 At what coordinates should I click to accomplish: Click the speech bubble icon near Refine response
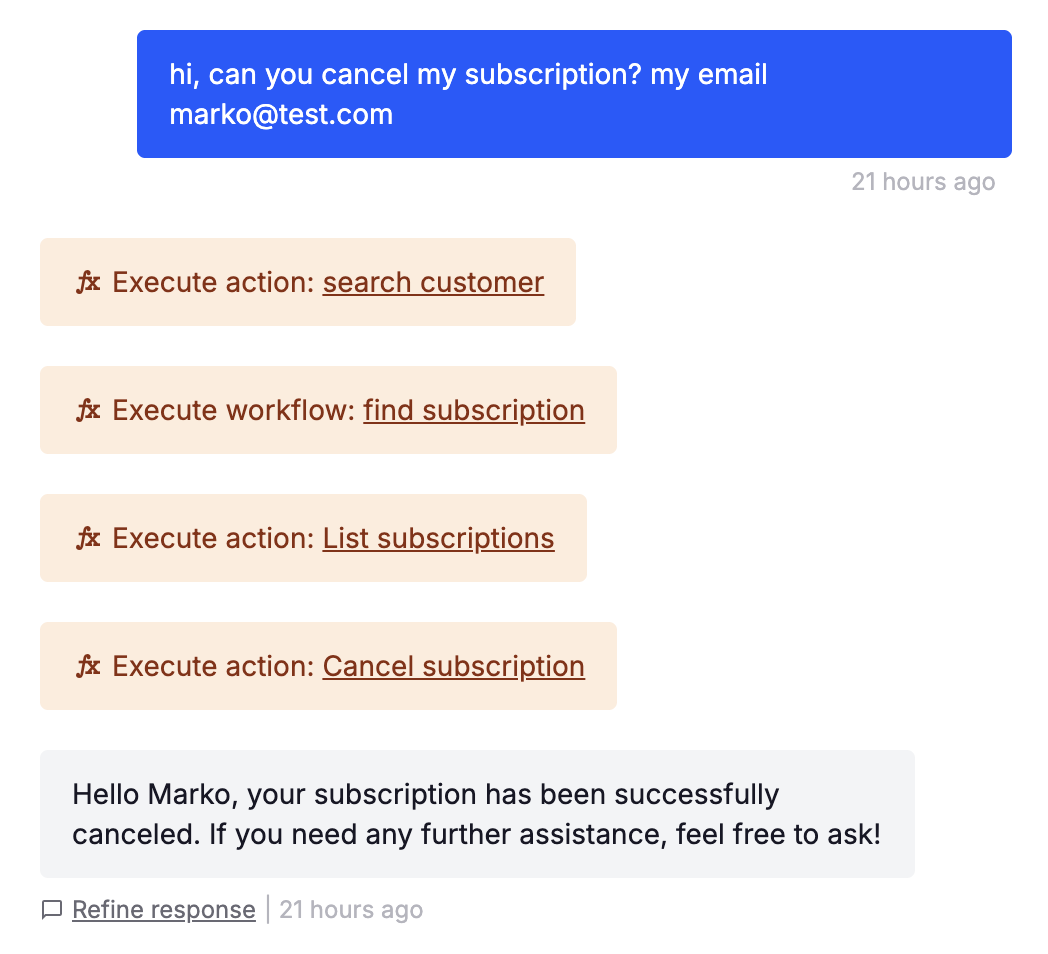[x=52, y=910]
